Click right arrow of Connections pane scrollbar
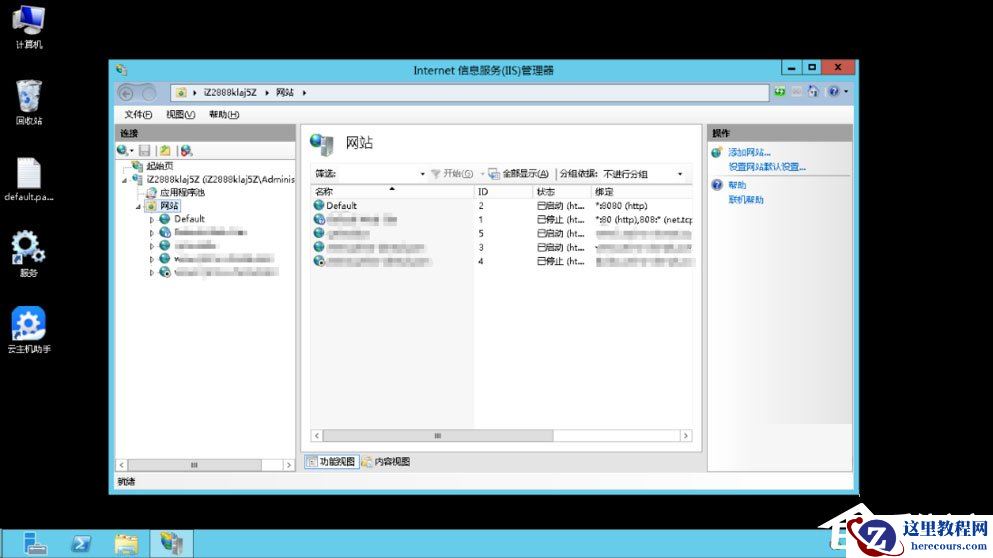This screenshot has width=993, height=558. click(289, 465)
